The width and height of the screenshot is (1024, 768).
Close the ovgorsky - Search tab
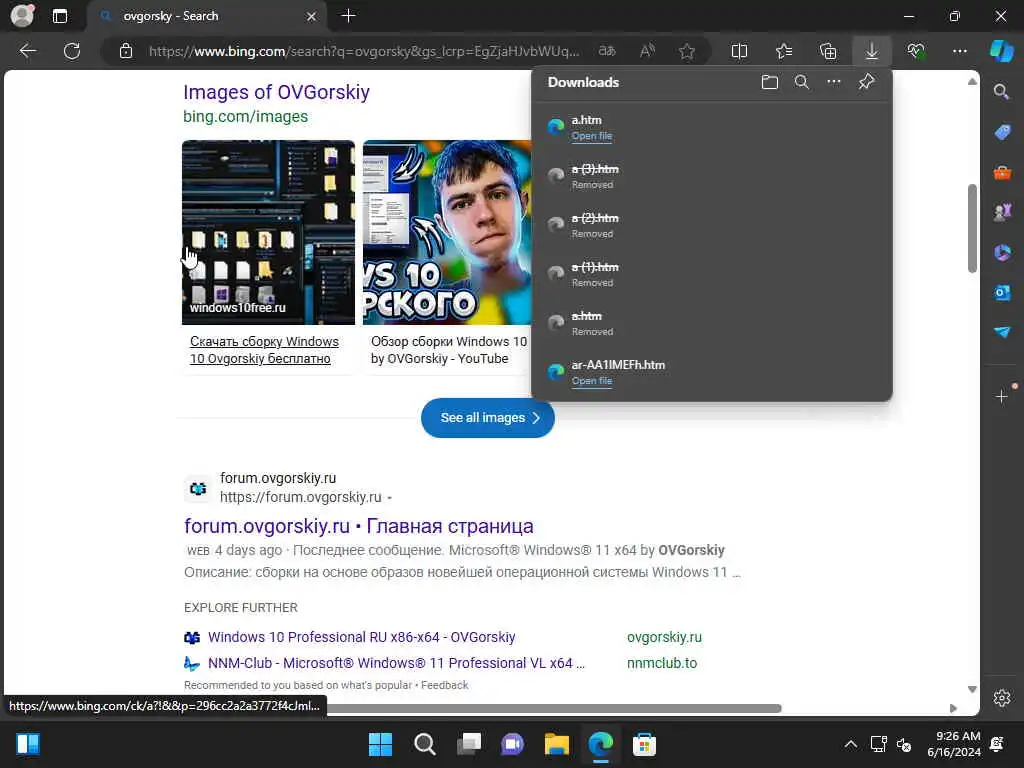[312, 16]
